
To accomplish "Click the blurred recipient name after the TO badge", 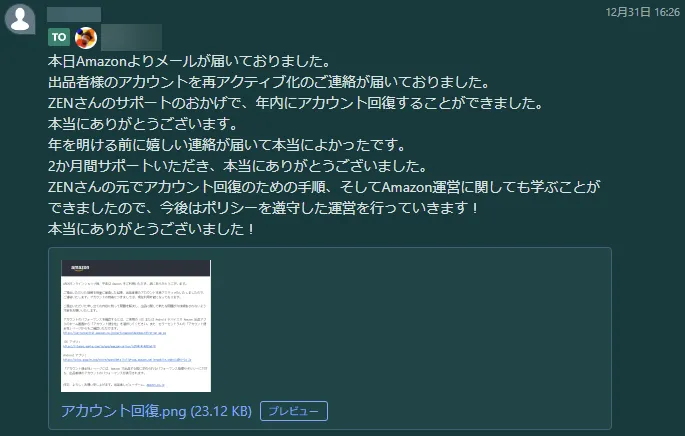I will pos(131,38).
